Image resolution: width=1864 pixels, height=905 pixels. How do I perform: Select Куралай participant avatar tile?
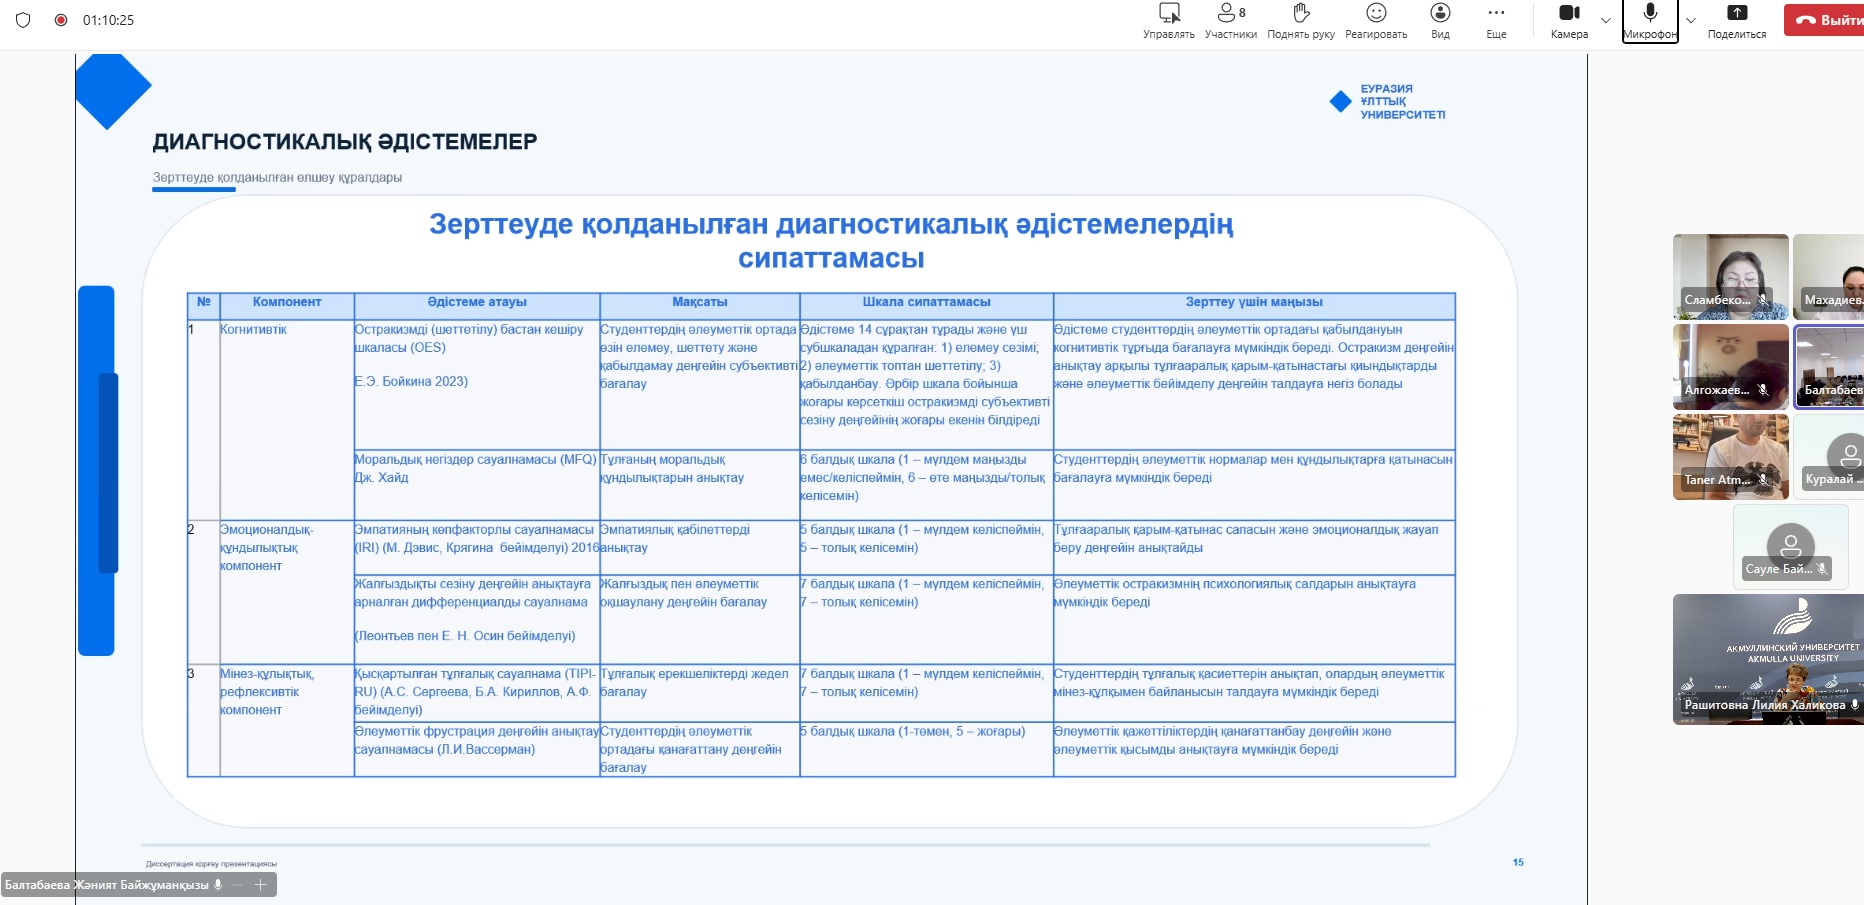pyautogui.click(x=1828, y=457)
